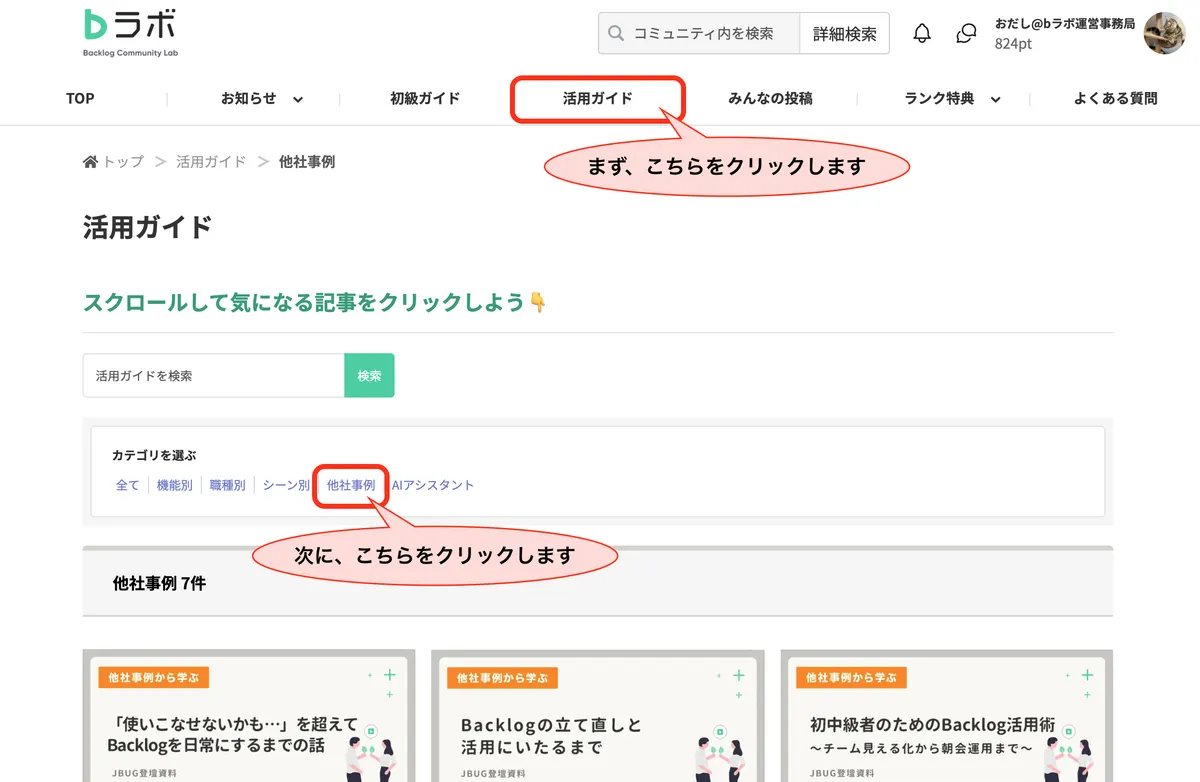Click the user profile avatar
The height and width of the screenshot is (782, 1200).
tap(1164, 33)
